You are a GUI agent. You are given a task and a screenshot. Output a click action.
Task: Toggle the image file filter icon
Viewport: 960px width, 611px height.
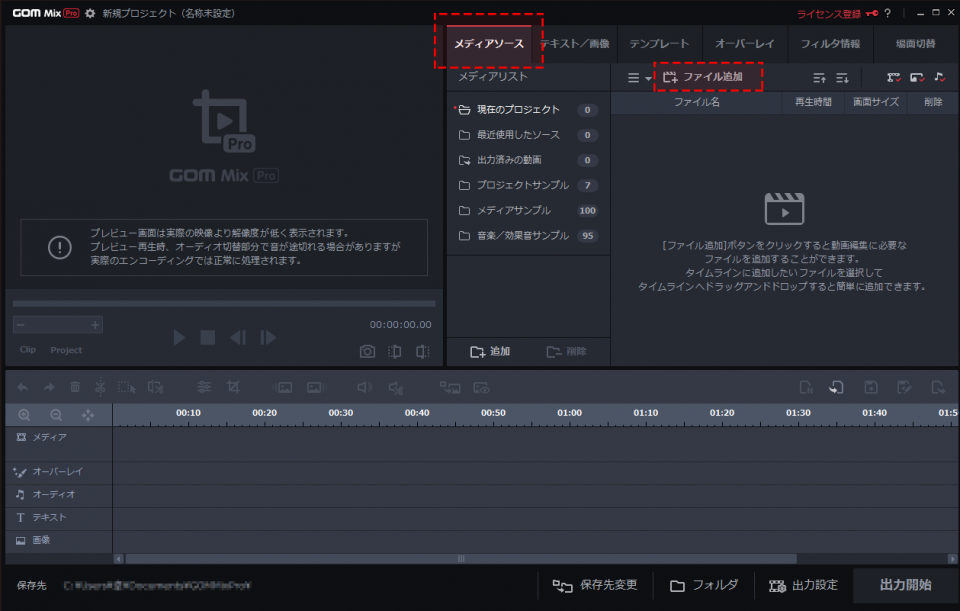pyautogui.click(x=917, y=77)
